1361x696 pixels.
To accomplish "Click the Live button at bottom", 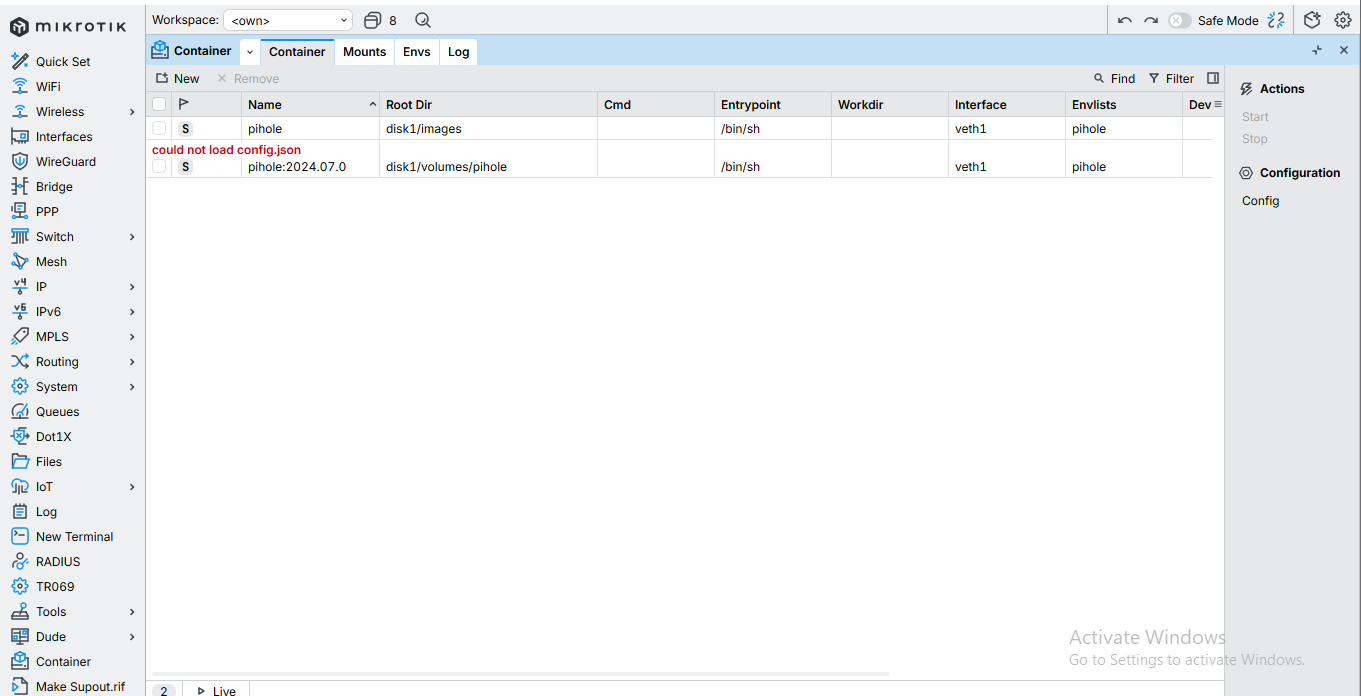I will pos(216,690).
